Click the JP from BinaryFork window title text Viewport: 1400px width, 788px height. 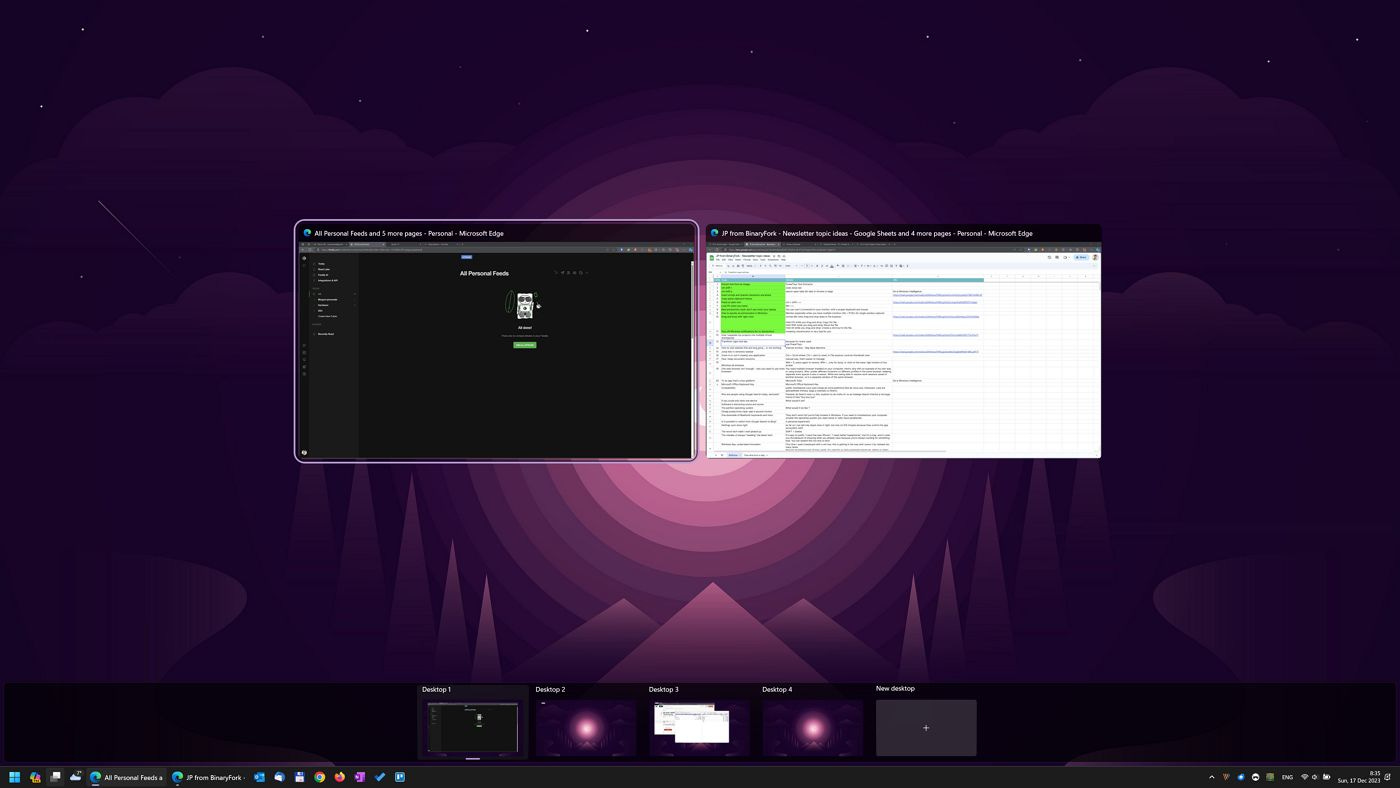pos(877,233)
